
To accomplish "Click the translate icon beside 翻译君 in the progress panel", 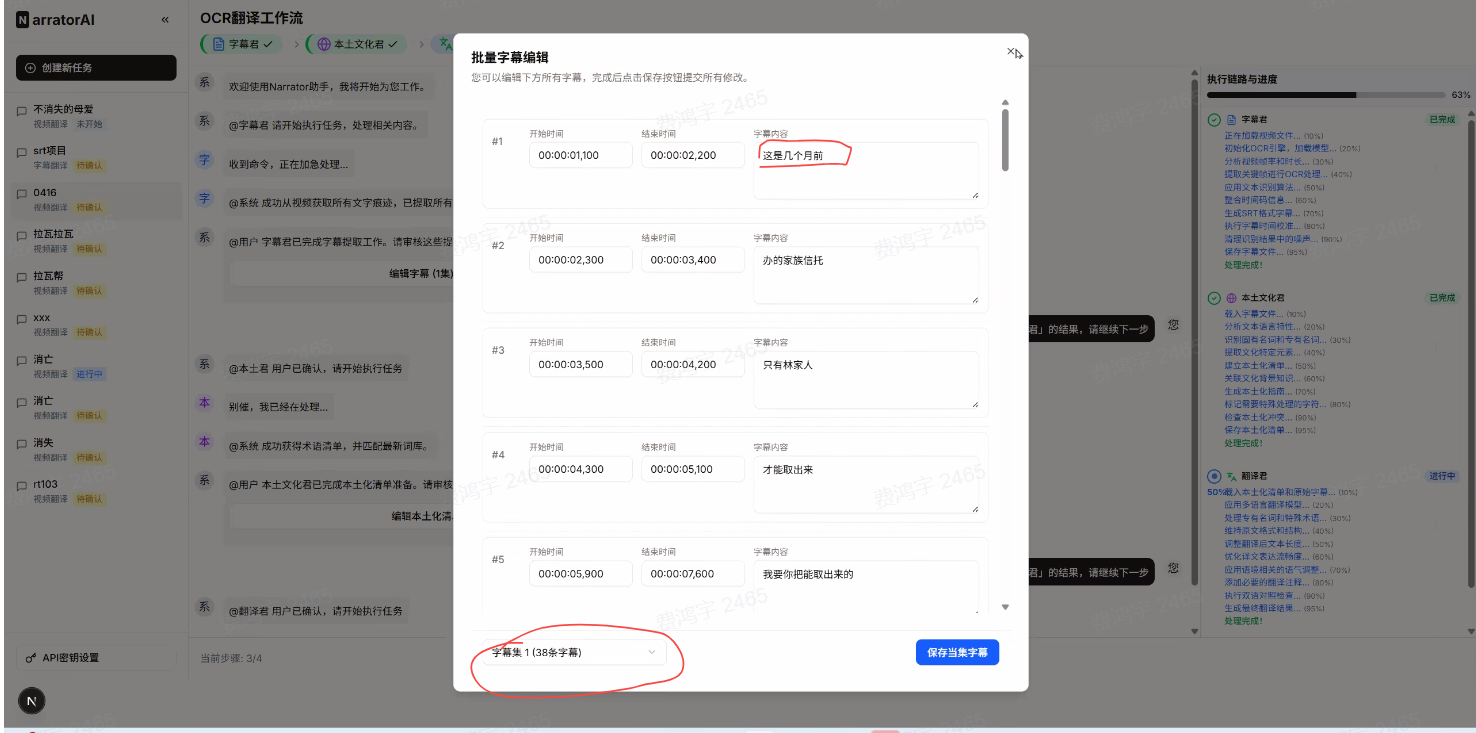I will tap(1231, 477).
